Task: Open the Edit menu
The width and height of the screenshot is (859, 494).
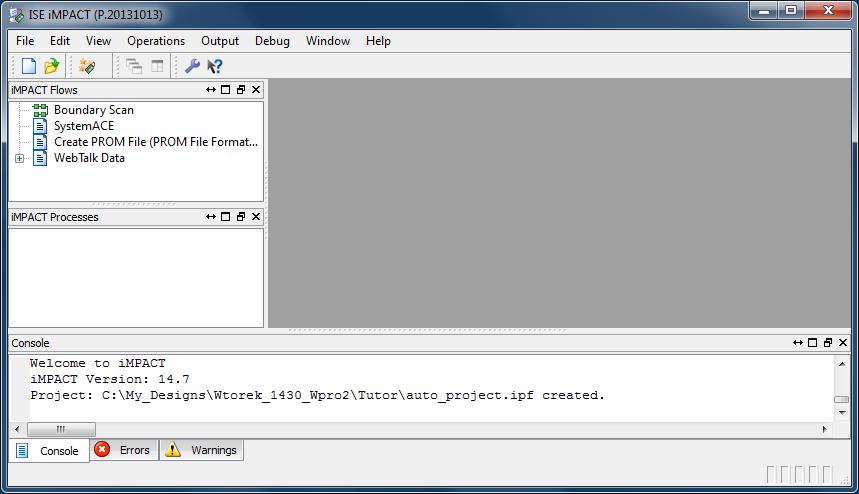Action: pyautogui.click(x=60, y=41)
